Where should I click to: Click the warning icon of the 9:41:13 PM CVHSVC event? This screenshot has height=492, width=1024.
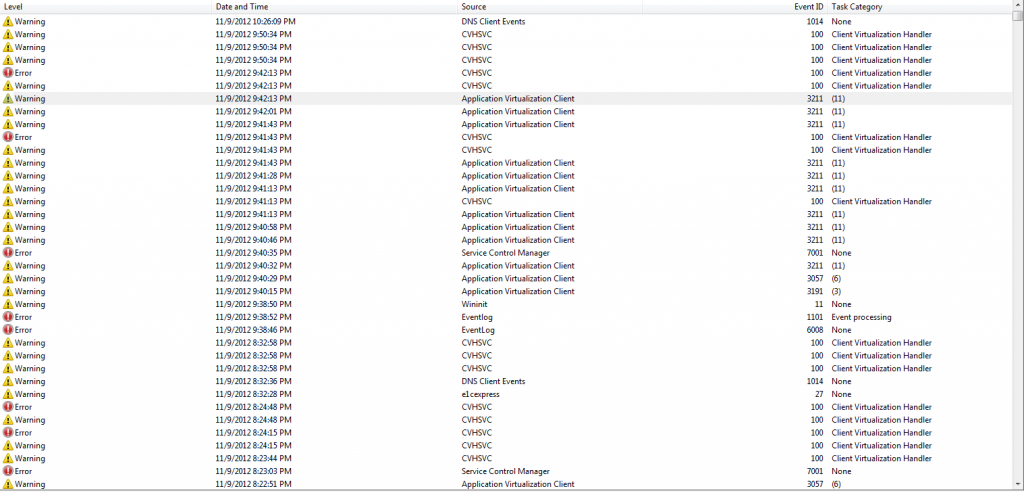pos(8,201)
